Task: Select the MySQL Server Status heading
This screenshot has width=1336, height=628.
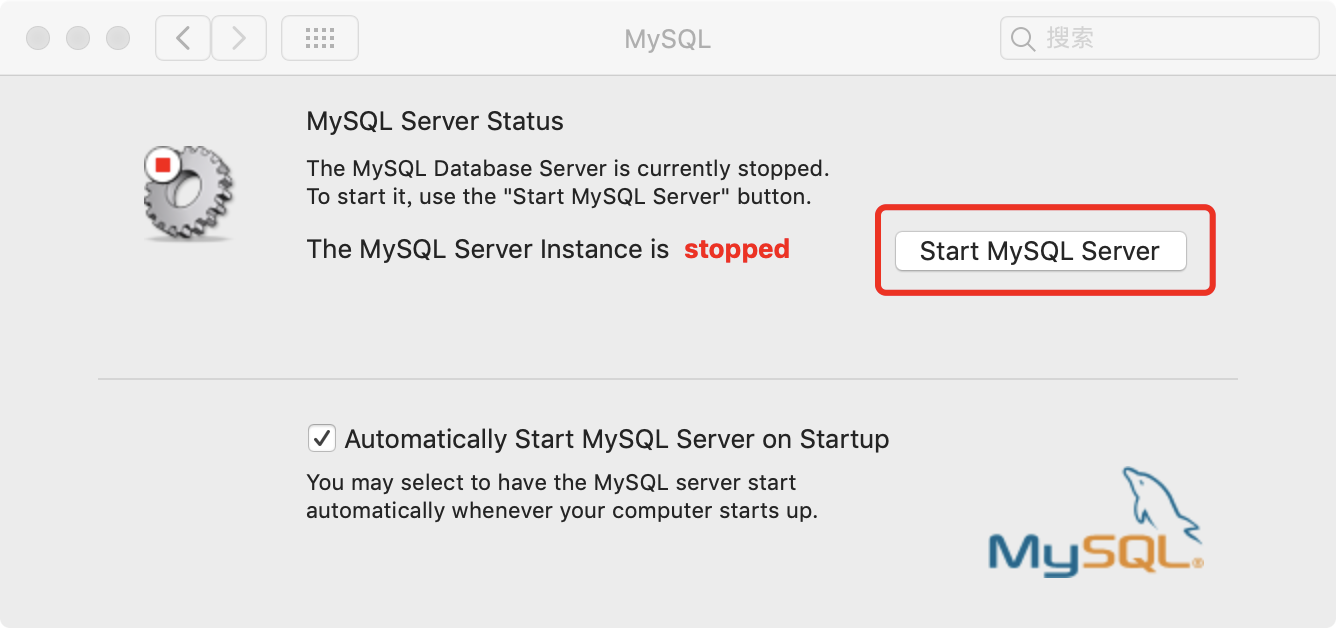Action: point(435,122)
